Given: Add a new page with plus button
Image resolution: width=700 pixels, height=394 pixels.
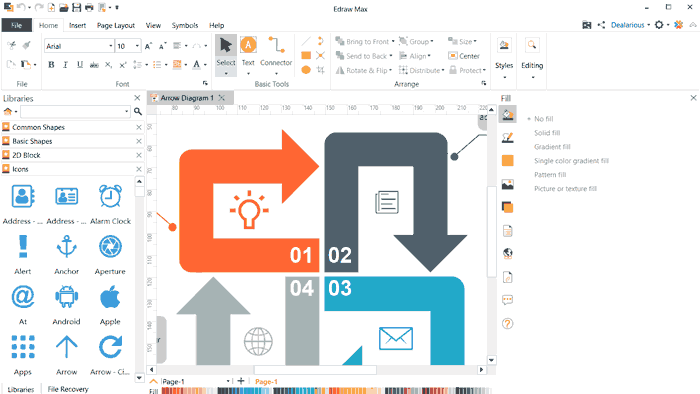Looking at the screenshot, I should [241, 381].
